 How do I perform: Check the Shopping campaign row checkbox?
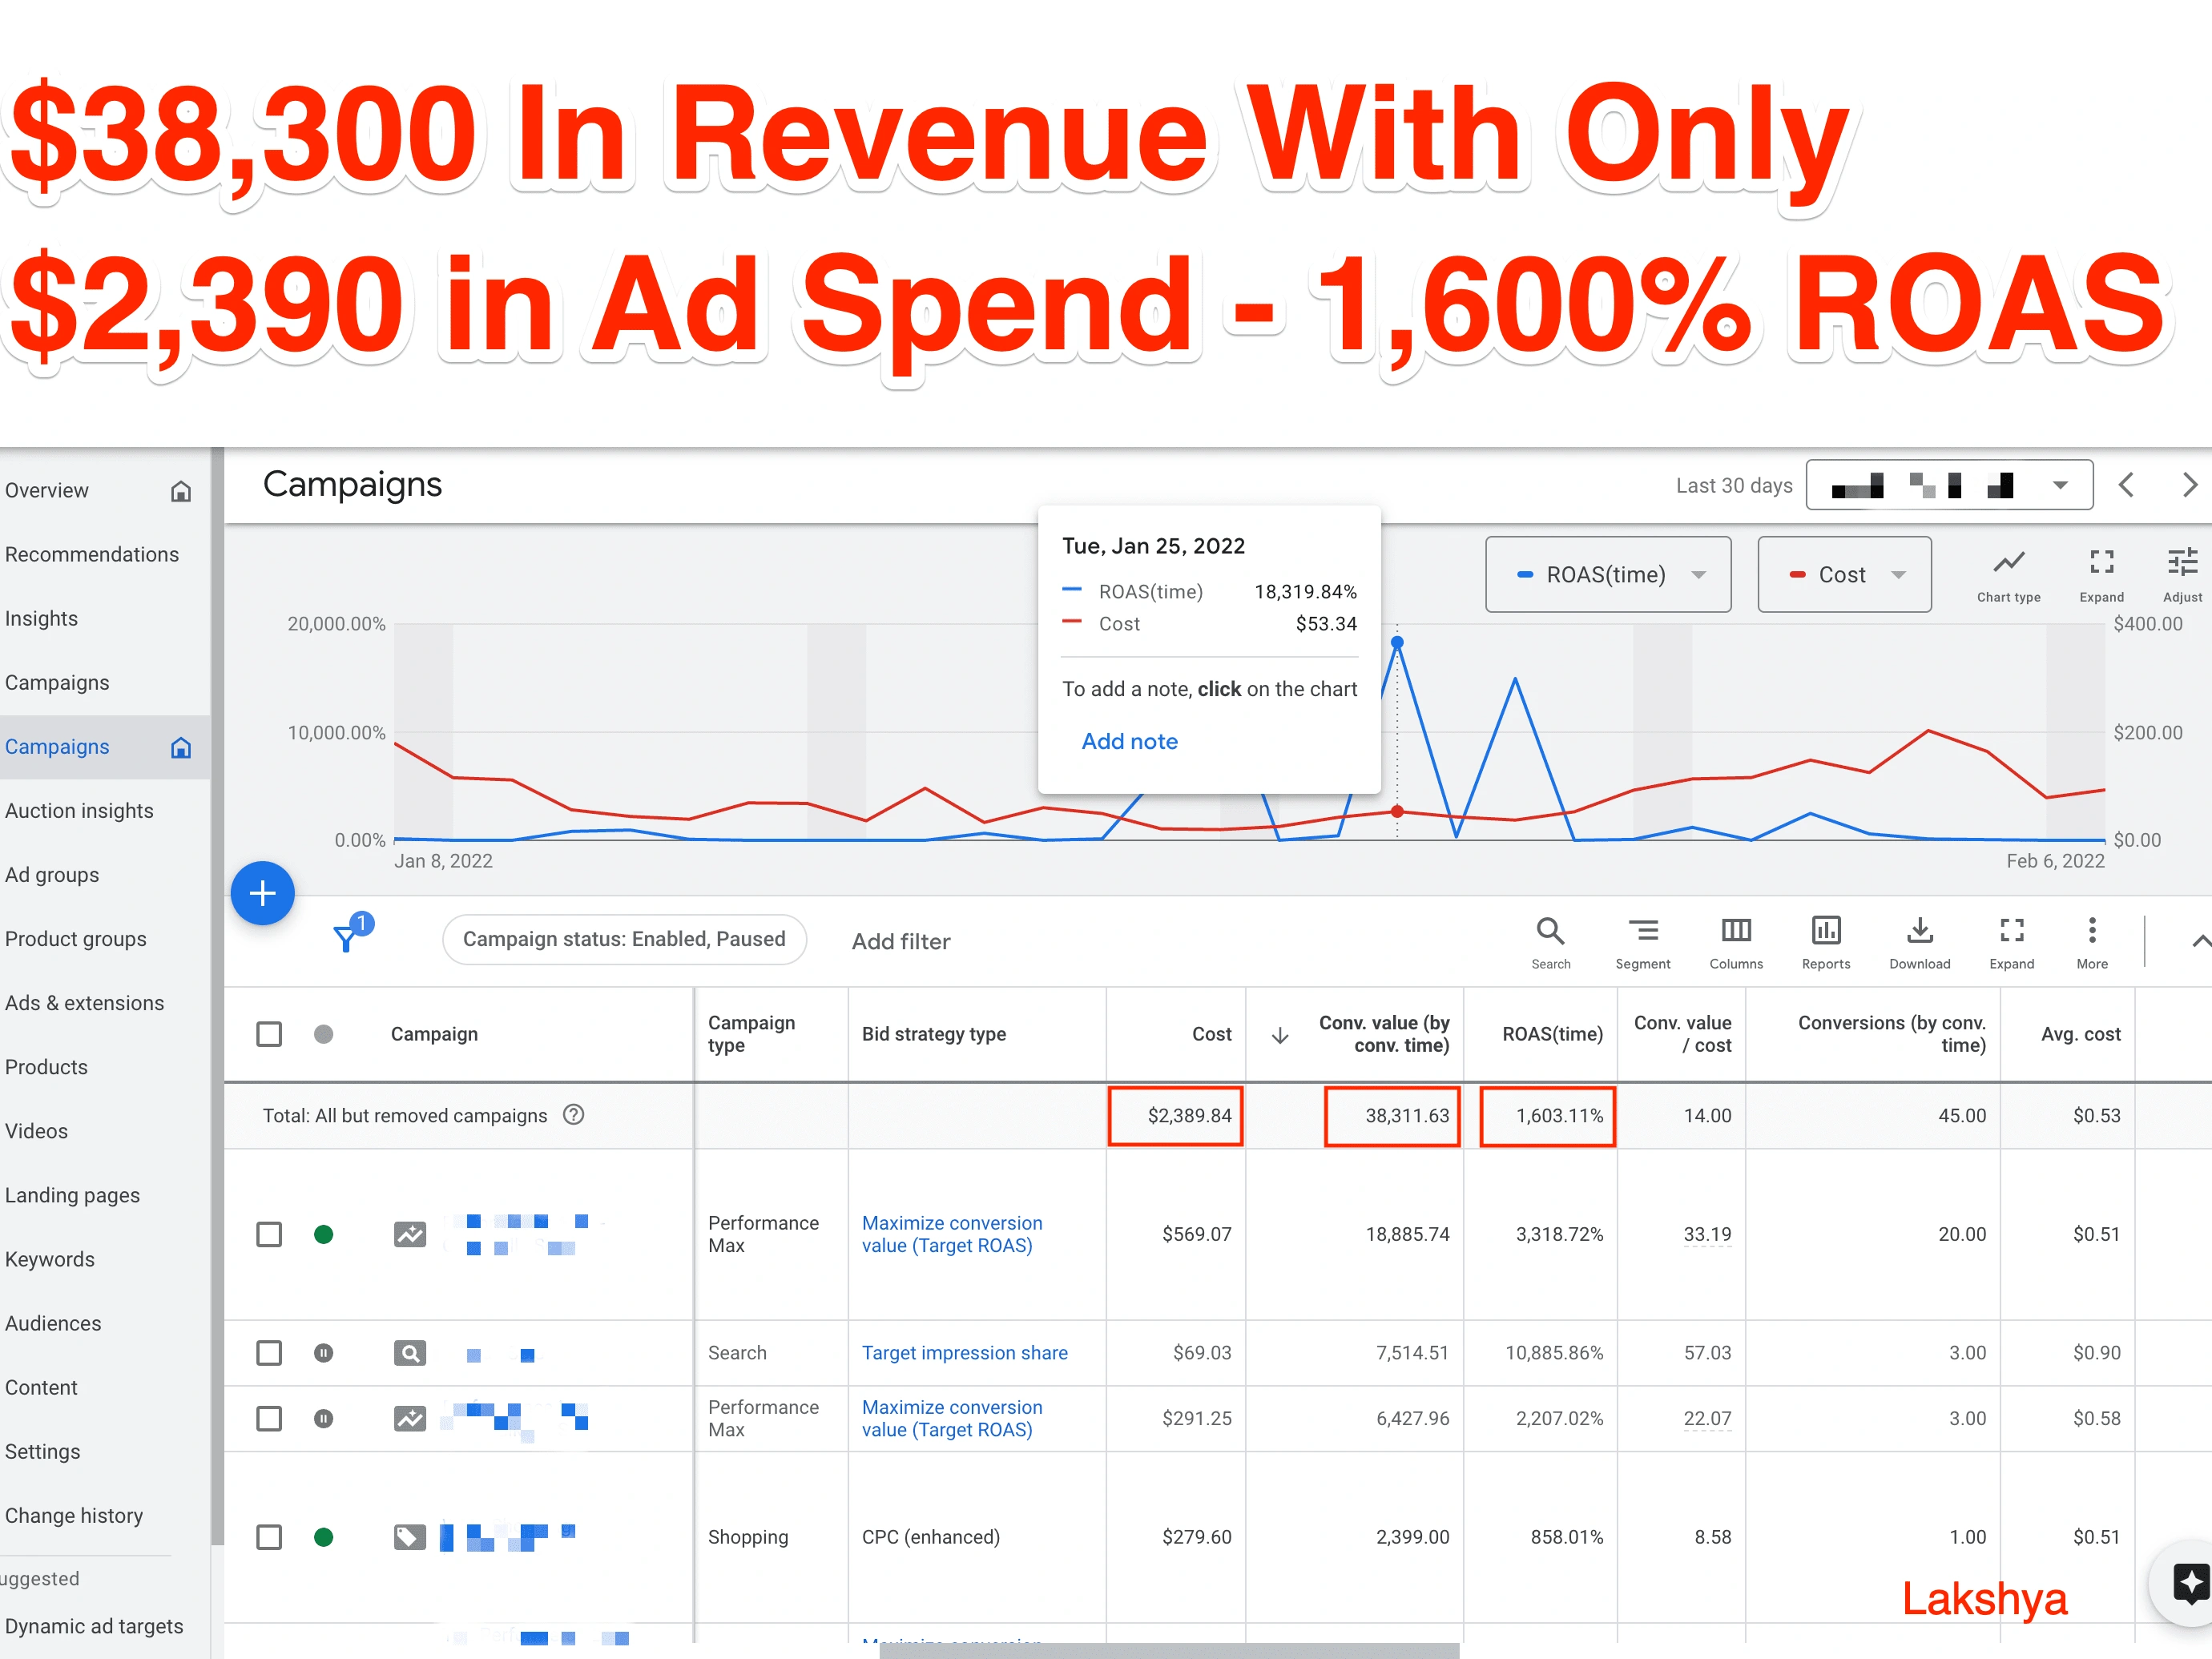tap(269, 1537)
